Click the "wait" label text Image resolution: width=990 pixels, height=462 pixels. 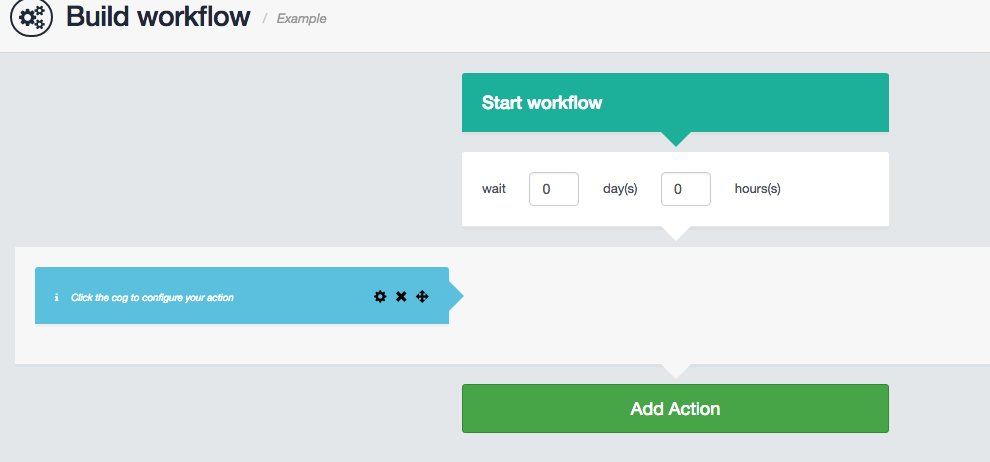coord(494,189)
